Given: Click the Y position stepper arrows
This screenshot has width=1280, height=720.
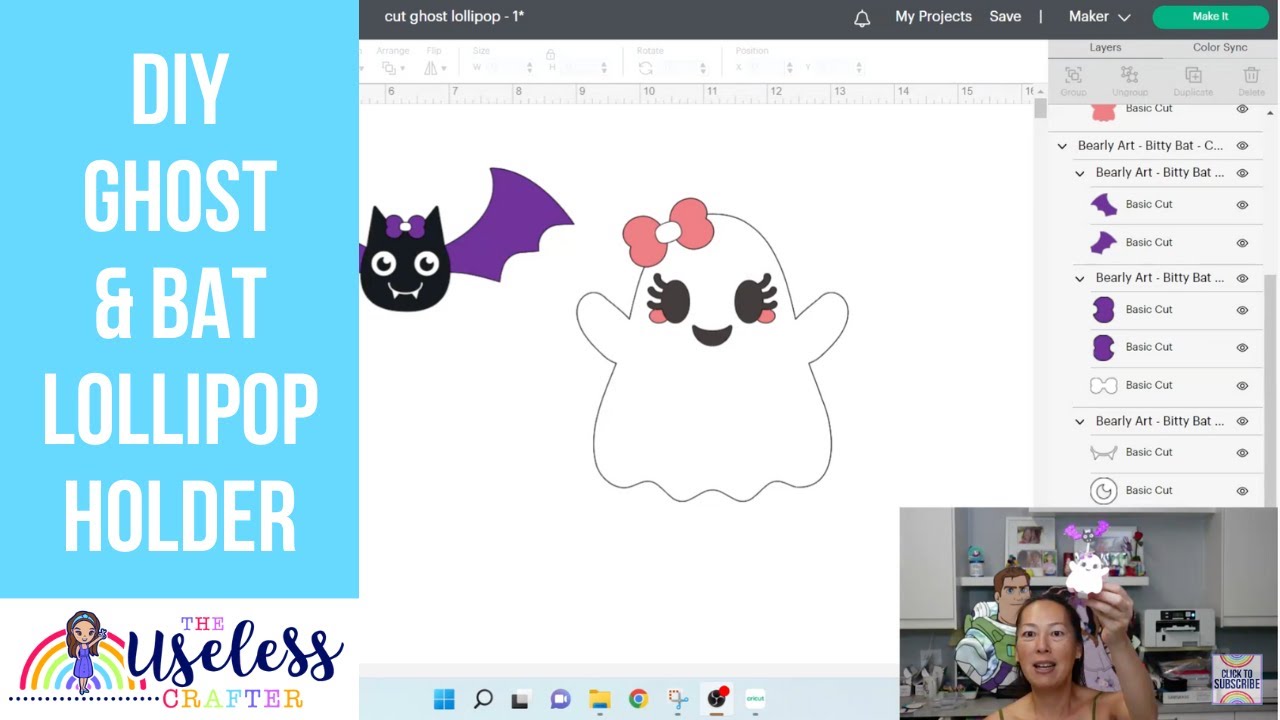Looking at the screenshot, I should click(x=858, y=68).
